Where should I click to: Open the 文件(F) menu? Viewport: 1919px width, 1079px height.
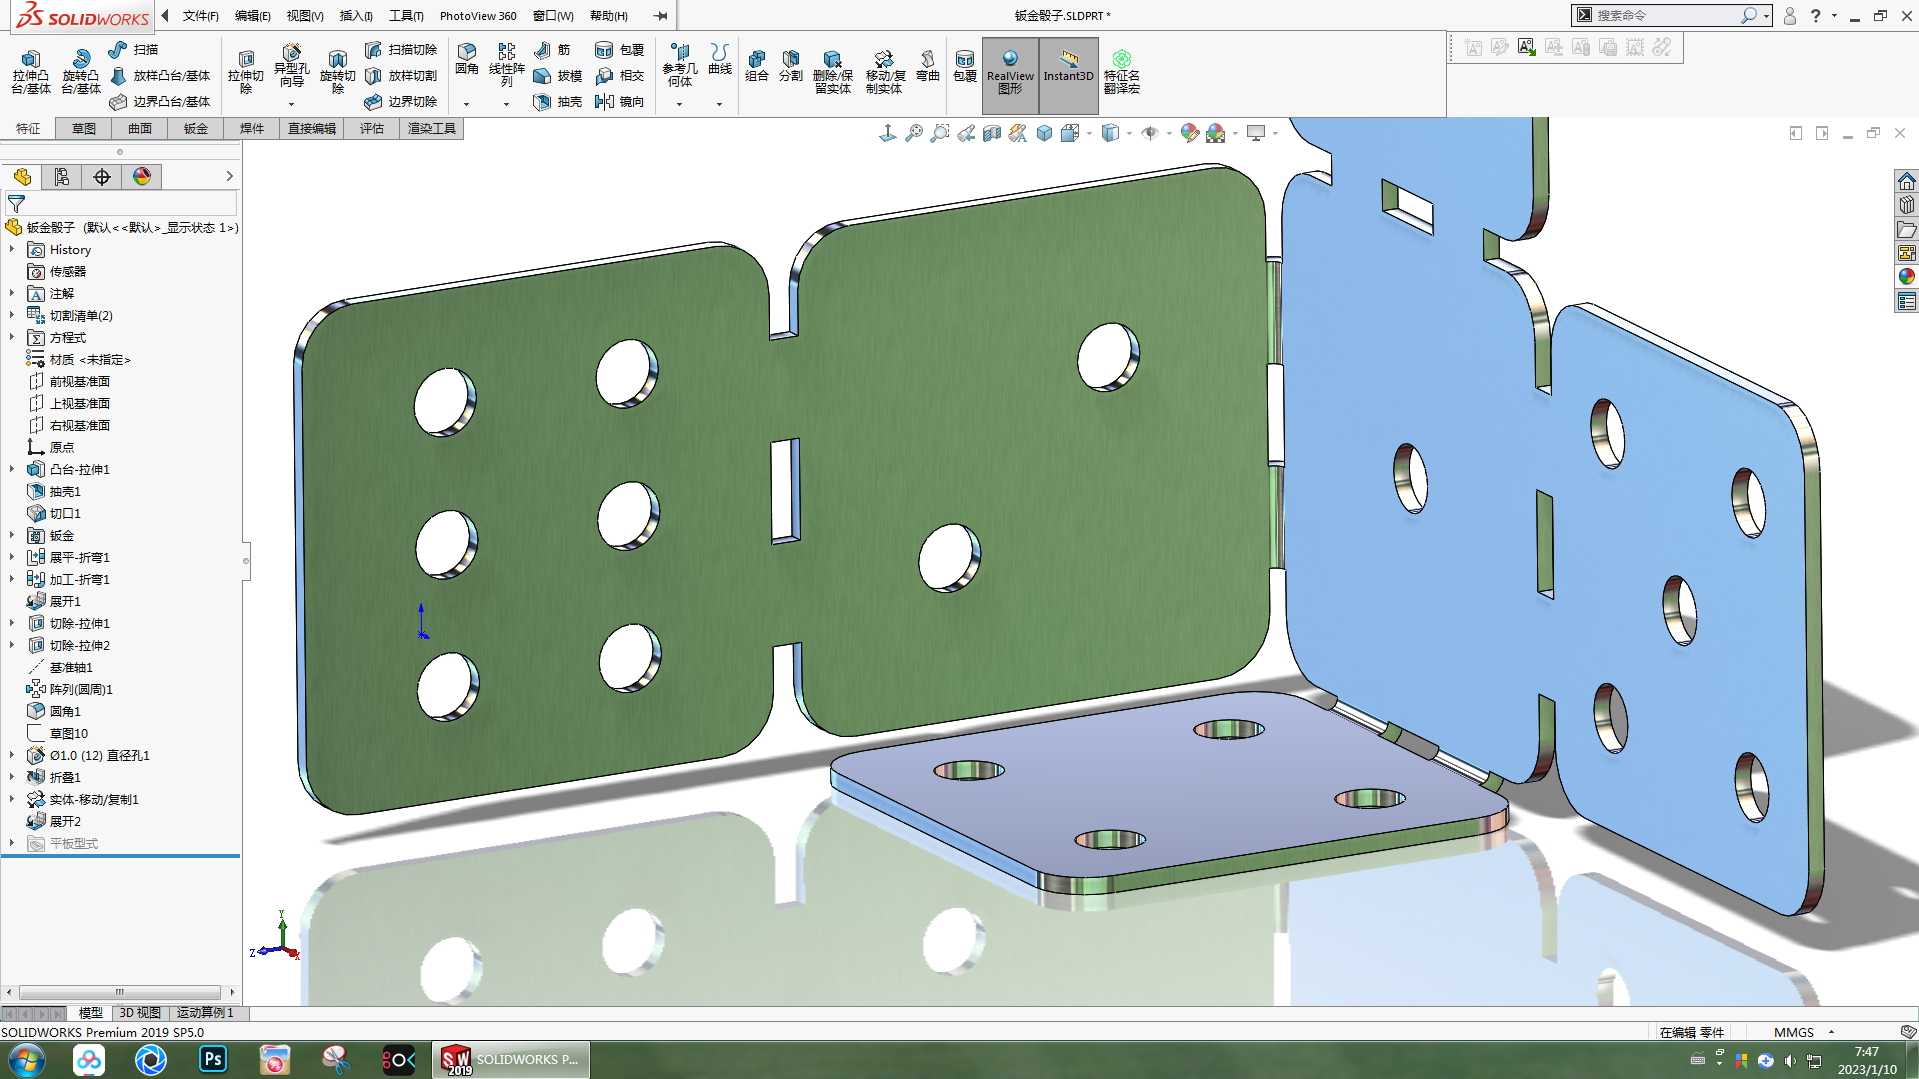[x=200, y=16]
